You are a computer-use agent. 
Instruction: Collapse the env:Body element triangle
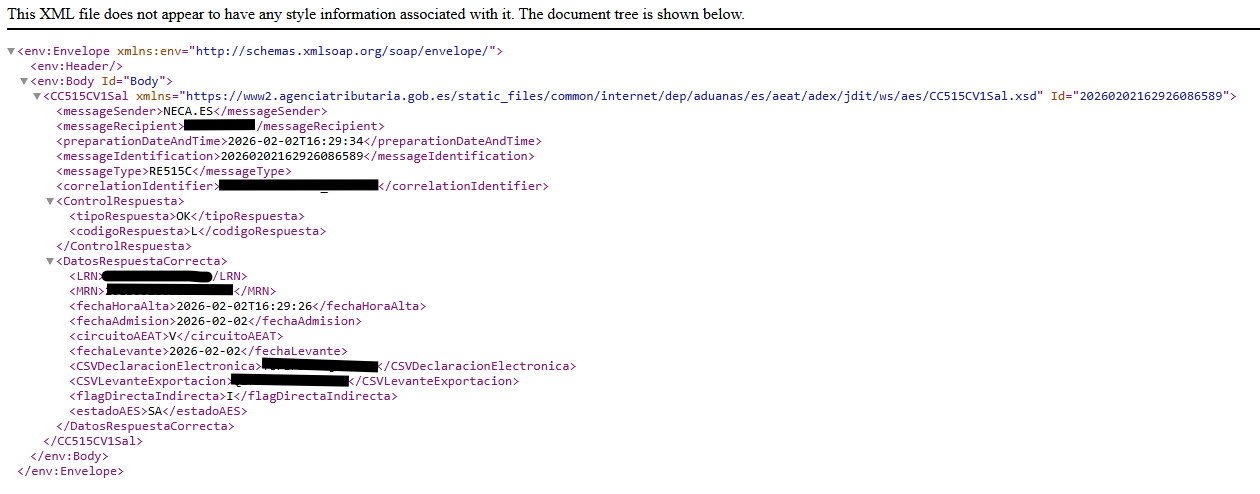coord(24,81)
